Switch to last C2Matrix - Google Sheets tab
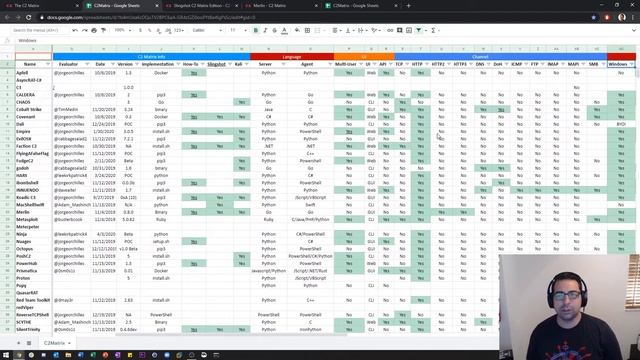 [x=361, y=6]
